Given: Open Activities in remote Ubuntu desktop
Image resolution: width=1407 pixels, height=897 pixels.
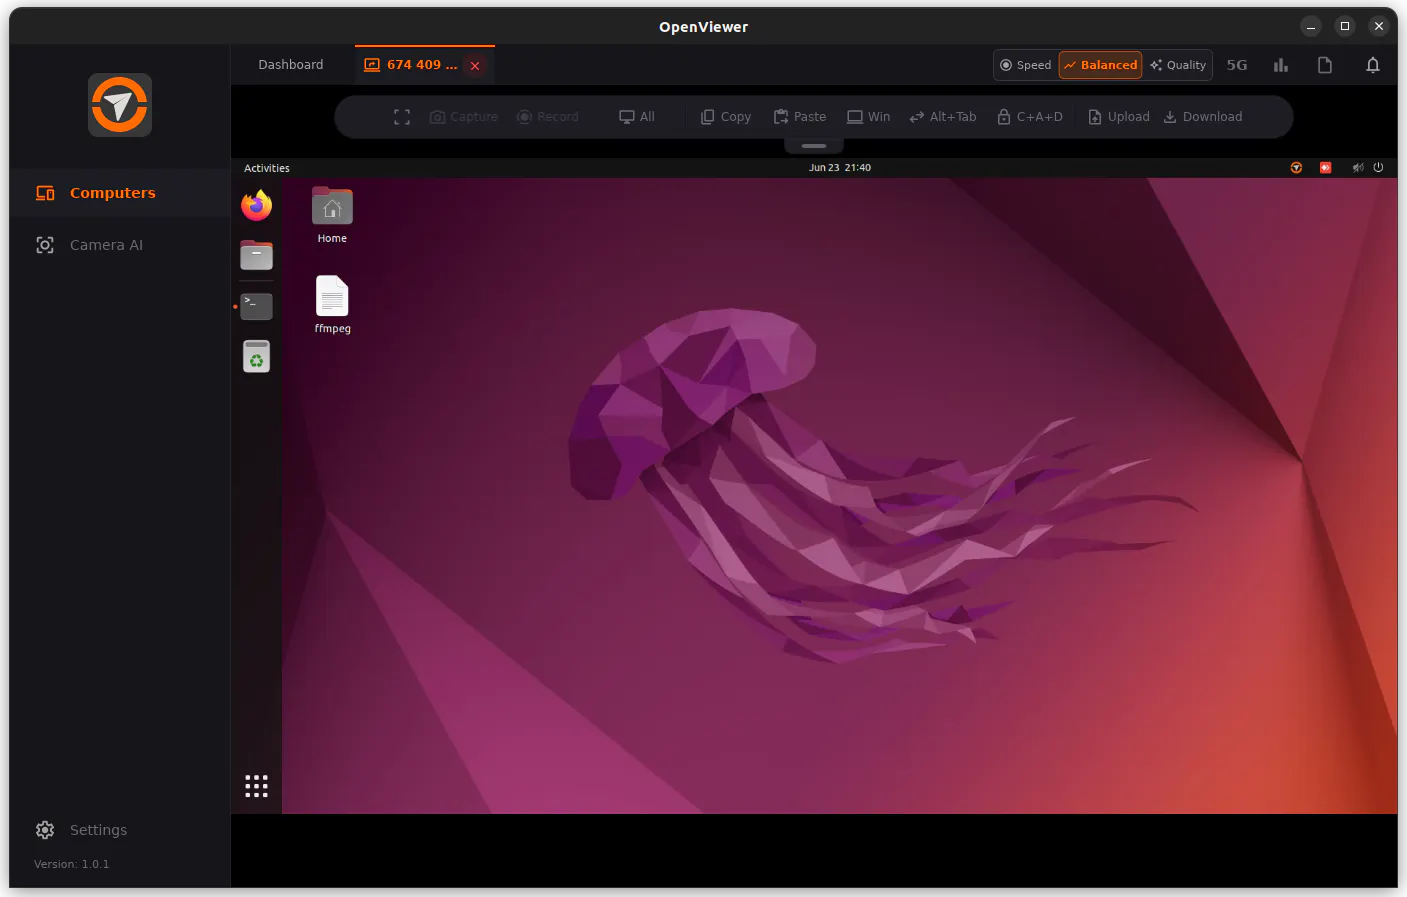Looking at the screenshot, I should point(267,168).
